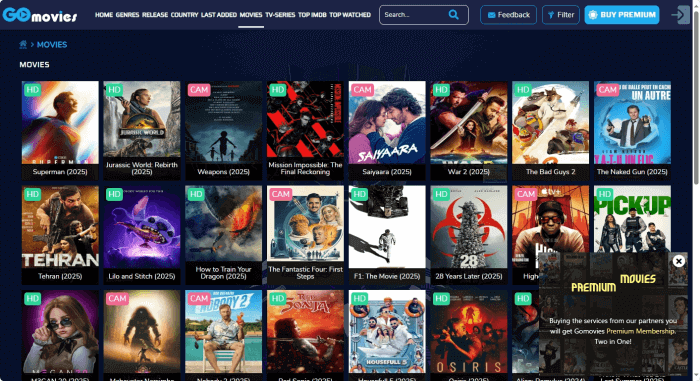Open the GENRES menu
Screen dimensions: 700x381
click(127, 15)
